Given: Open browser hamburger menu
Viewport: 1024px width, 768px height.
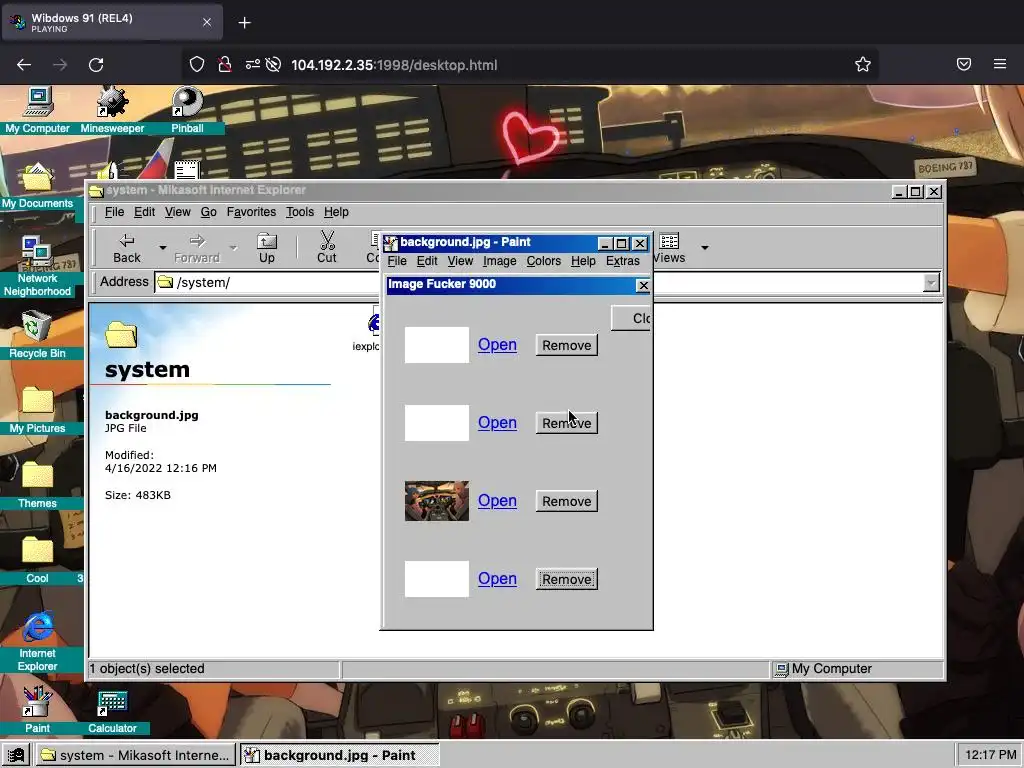Looking at the screenshot, I should pyautogui.click(x=1000, y=64).
